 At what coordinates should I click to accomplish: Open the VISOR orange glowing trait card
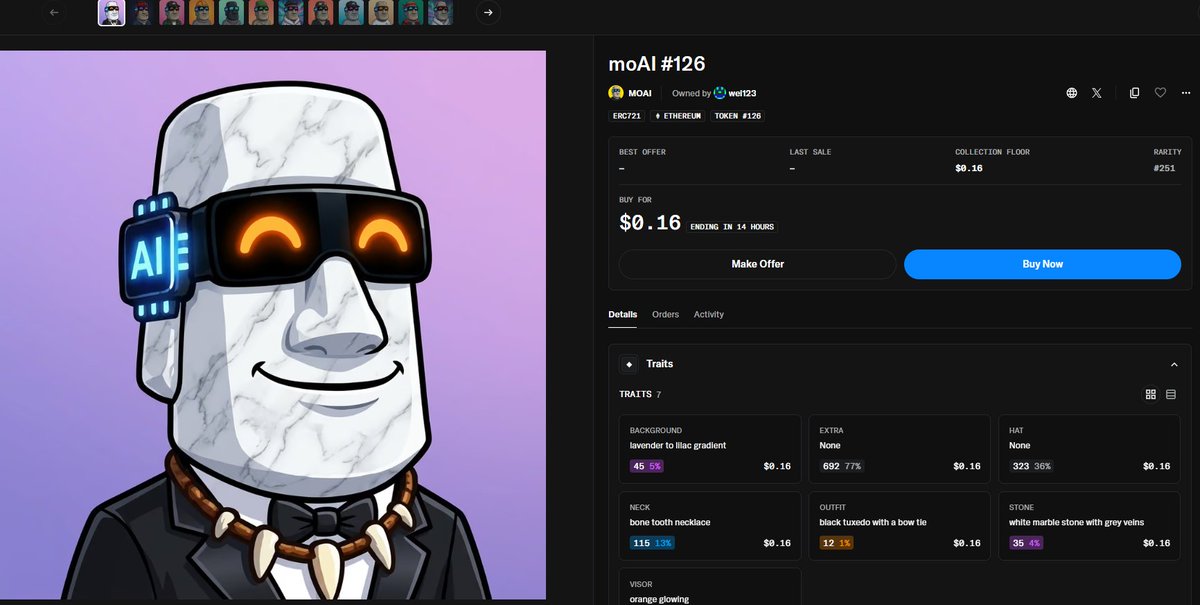pos(710,587)
